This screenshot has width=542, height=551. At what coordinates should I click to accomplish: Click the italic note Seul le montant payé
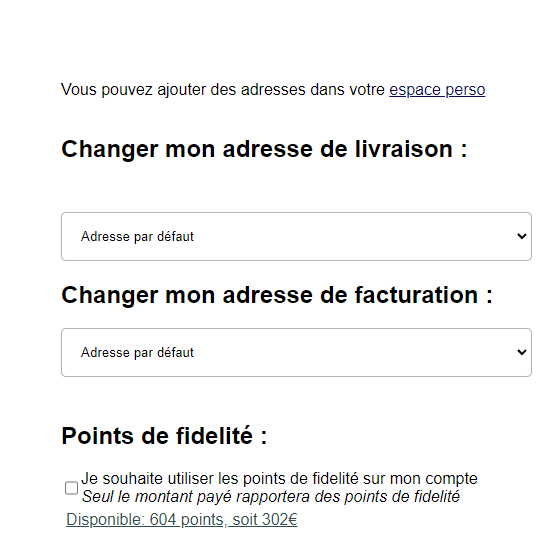(x=271, y=497)
